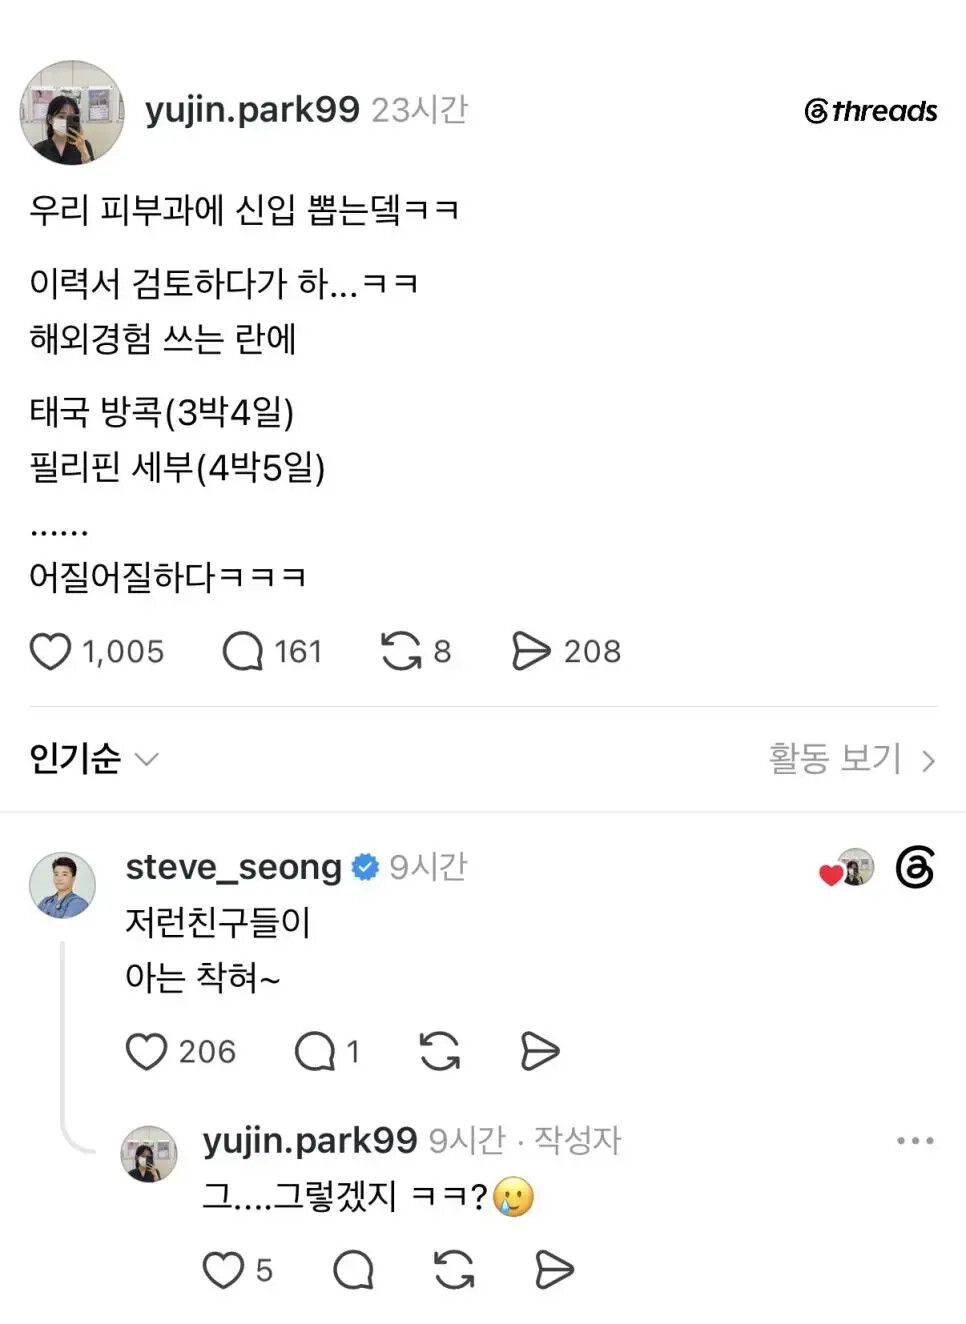Open steve_seong's profile avatar
The height and width of the screenshot is (1324, 966).
[62, 885]
